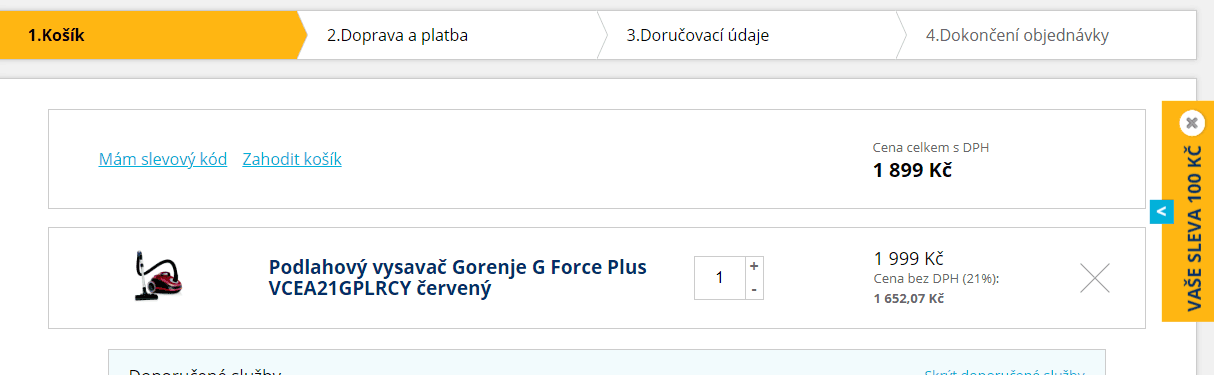This screenshot has width=1214, height=375.
Task: Close the Vaše sleva 100 Kč banner
Action: 1191,123
